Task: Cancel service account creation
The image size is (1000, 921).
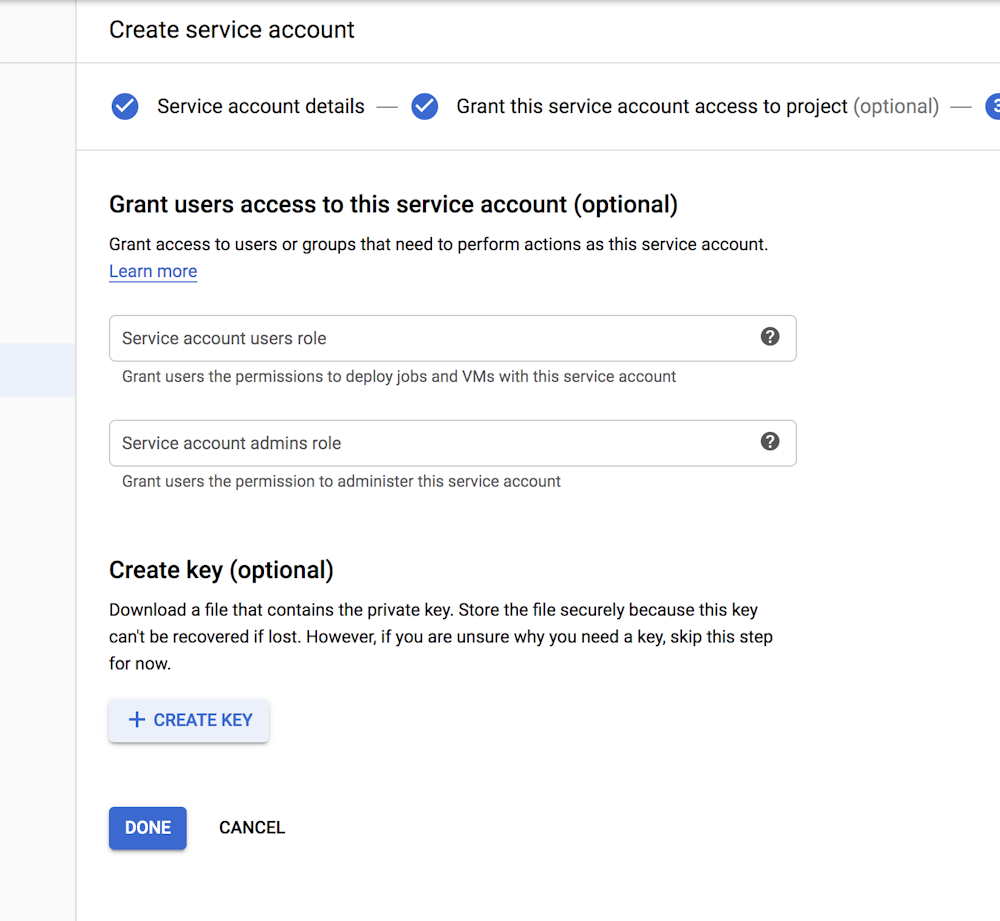Action: pos(252,828)
